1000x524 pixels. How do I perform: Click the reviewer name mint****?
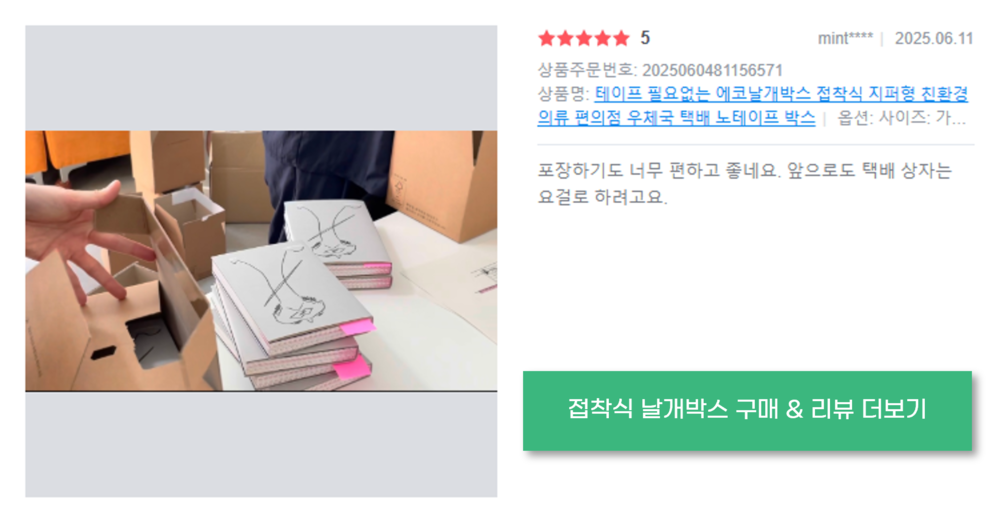[846, 38]
